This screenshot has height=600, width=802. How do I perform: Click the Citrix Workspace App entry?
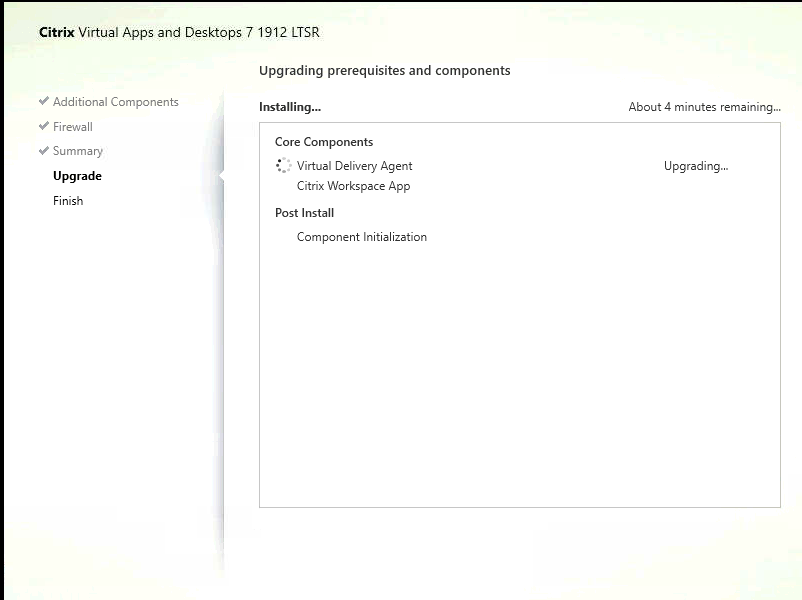353,186
